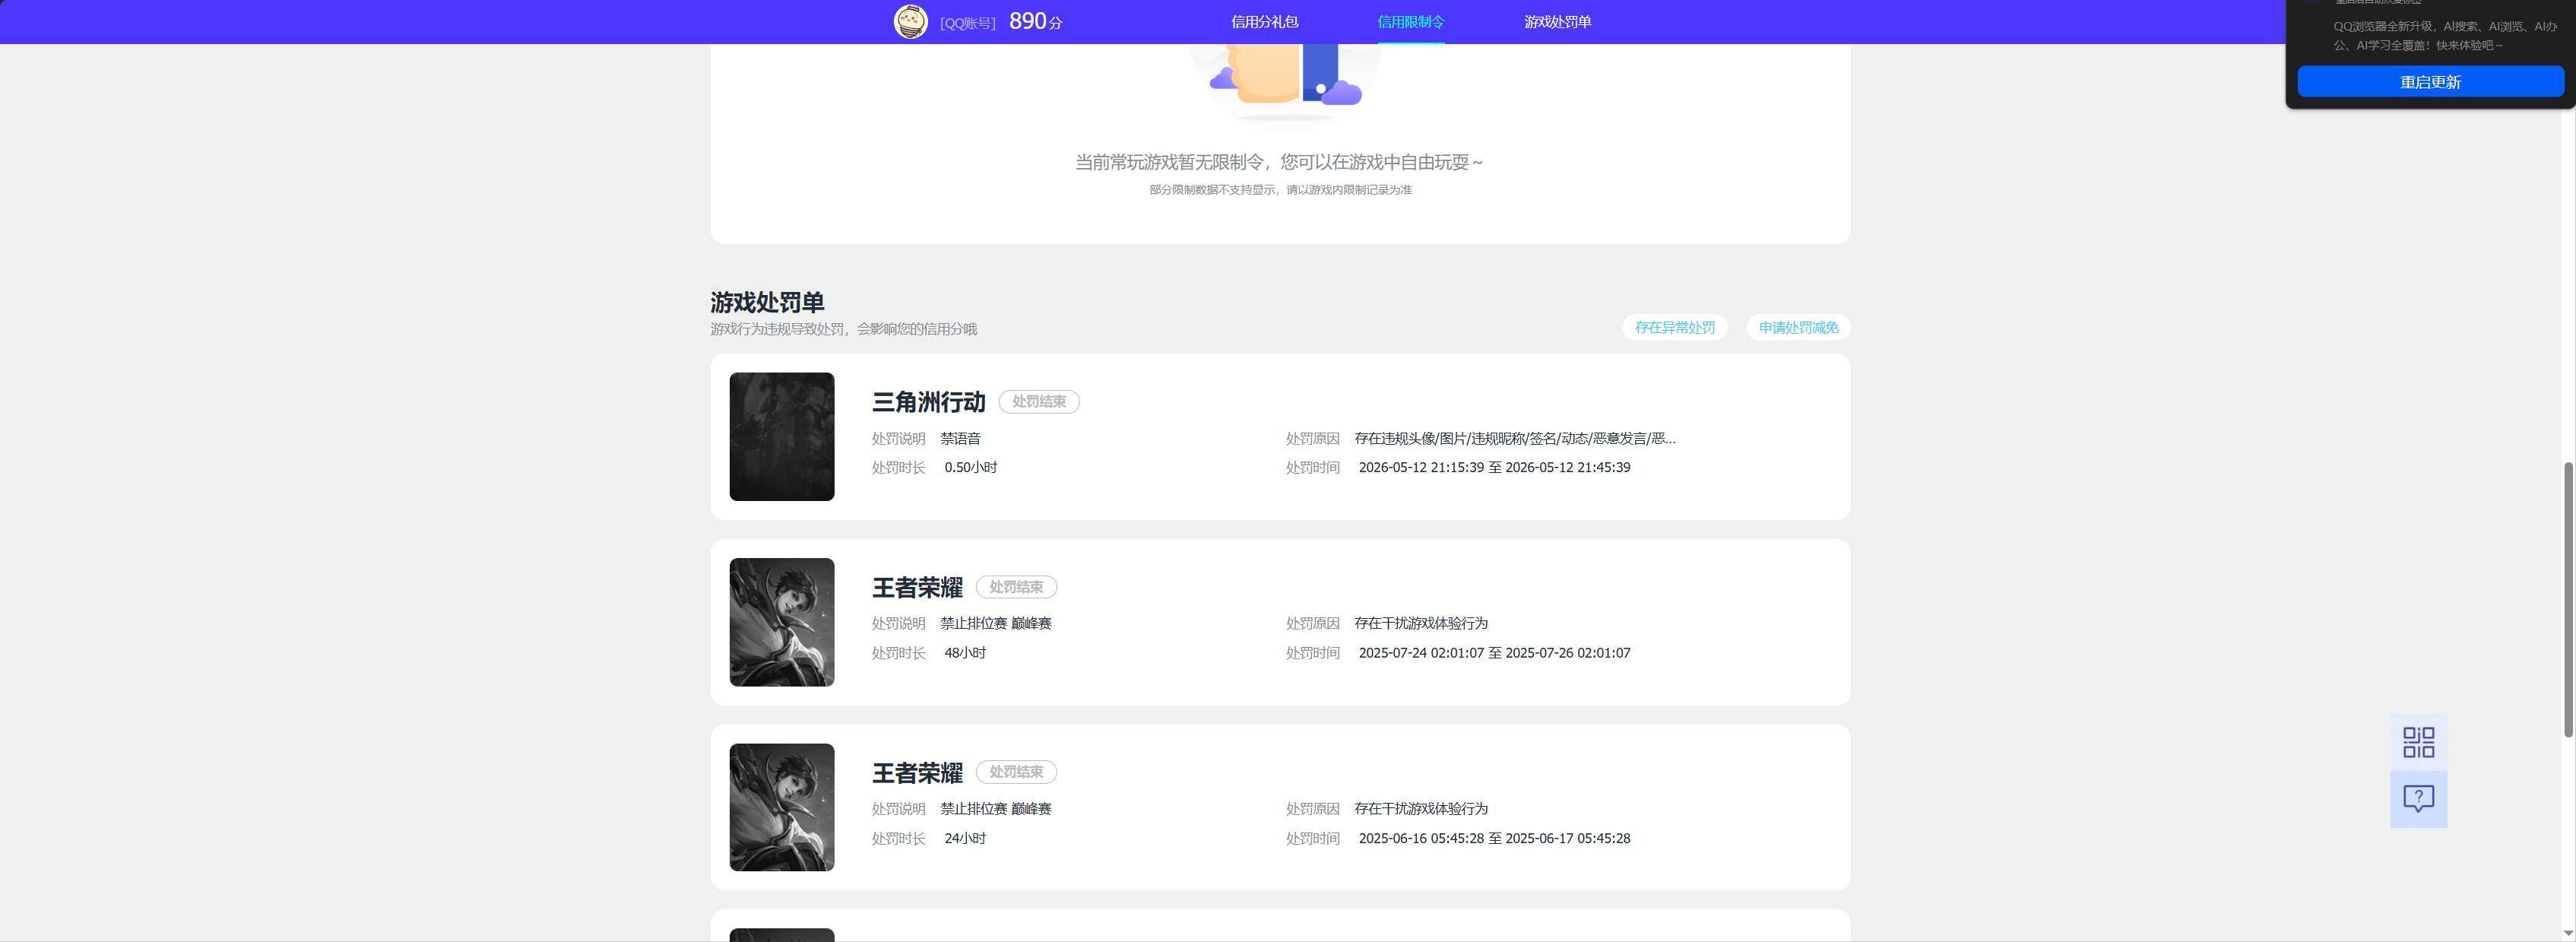
Task: Click 处罚结束 badge on the 48小时 record
Action: (1016, 587)
